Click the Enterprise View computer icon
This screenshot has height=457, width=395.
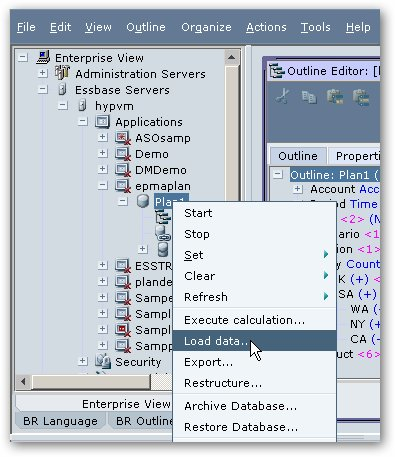43,57
